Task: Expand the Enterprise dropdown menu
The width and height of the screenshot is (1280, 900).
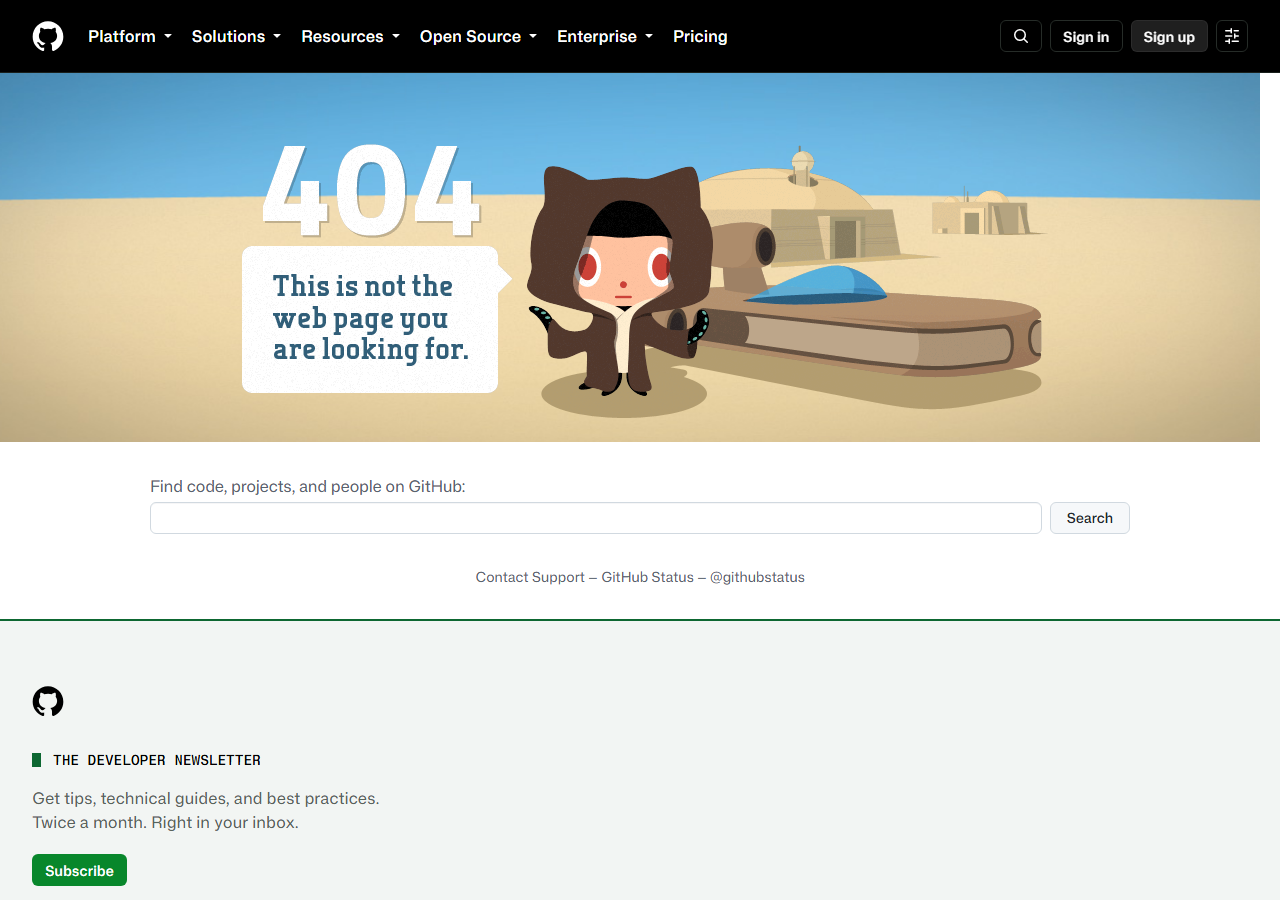Action: [605, 36]
